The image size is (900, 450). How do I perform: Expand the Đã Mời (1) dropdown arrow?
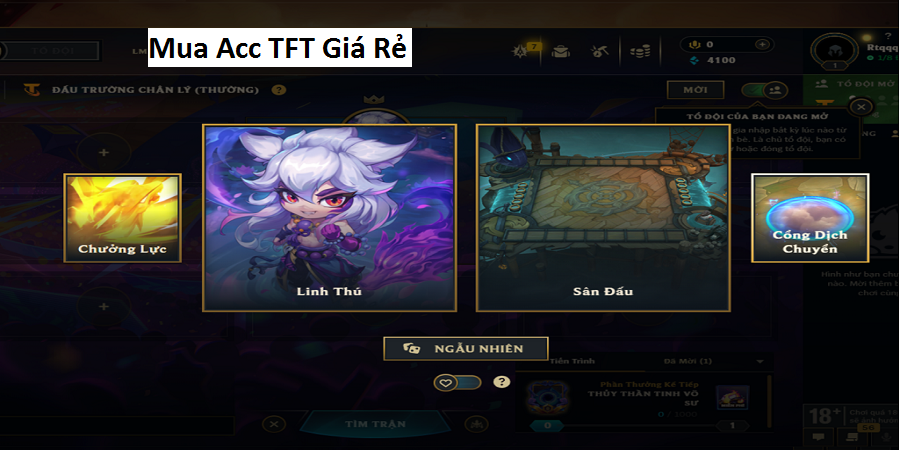[760, 362]
